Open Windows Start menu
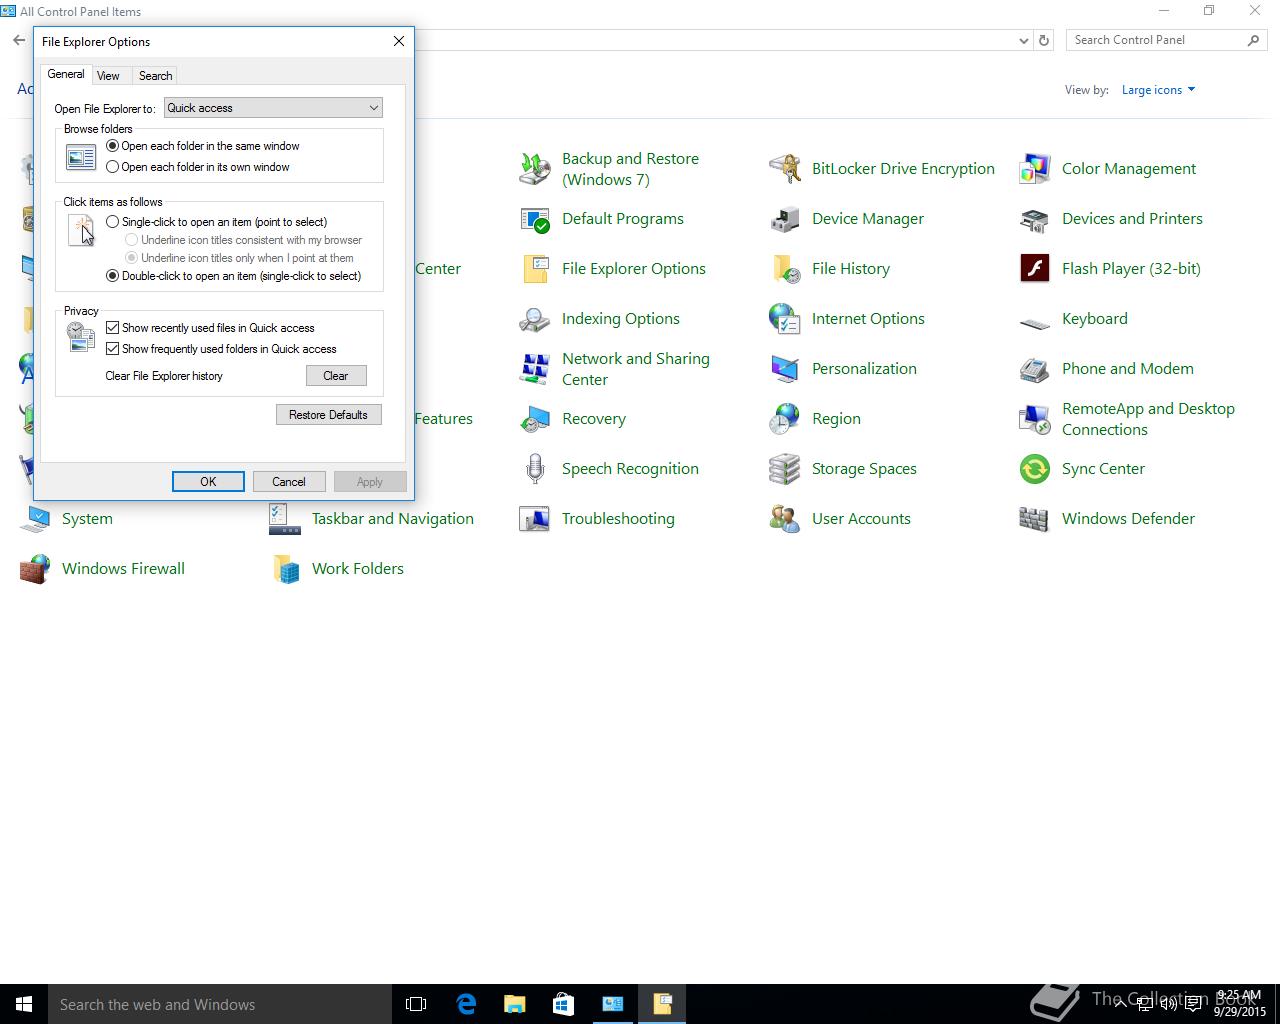 (x=24, y=1004)
